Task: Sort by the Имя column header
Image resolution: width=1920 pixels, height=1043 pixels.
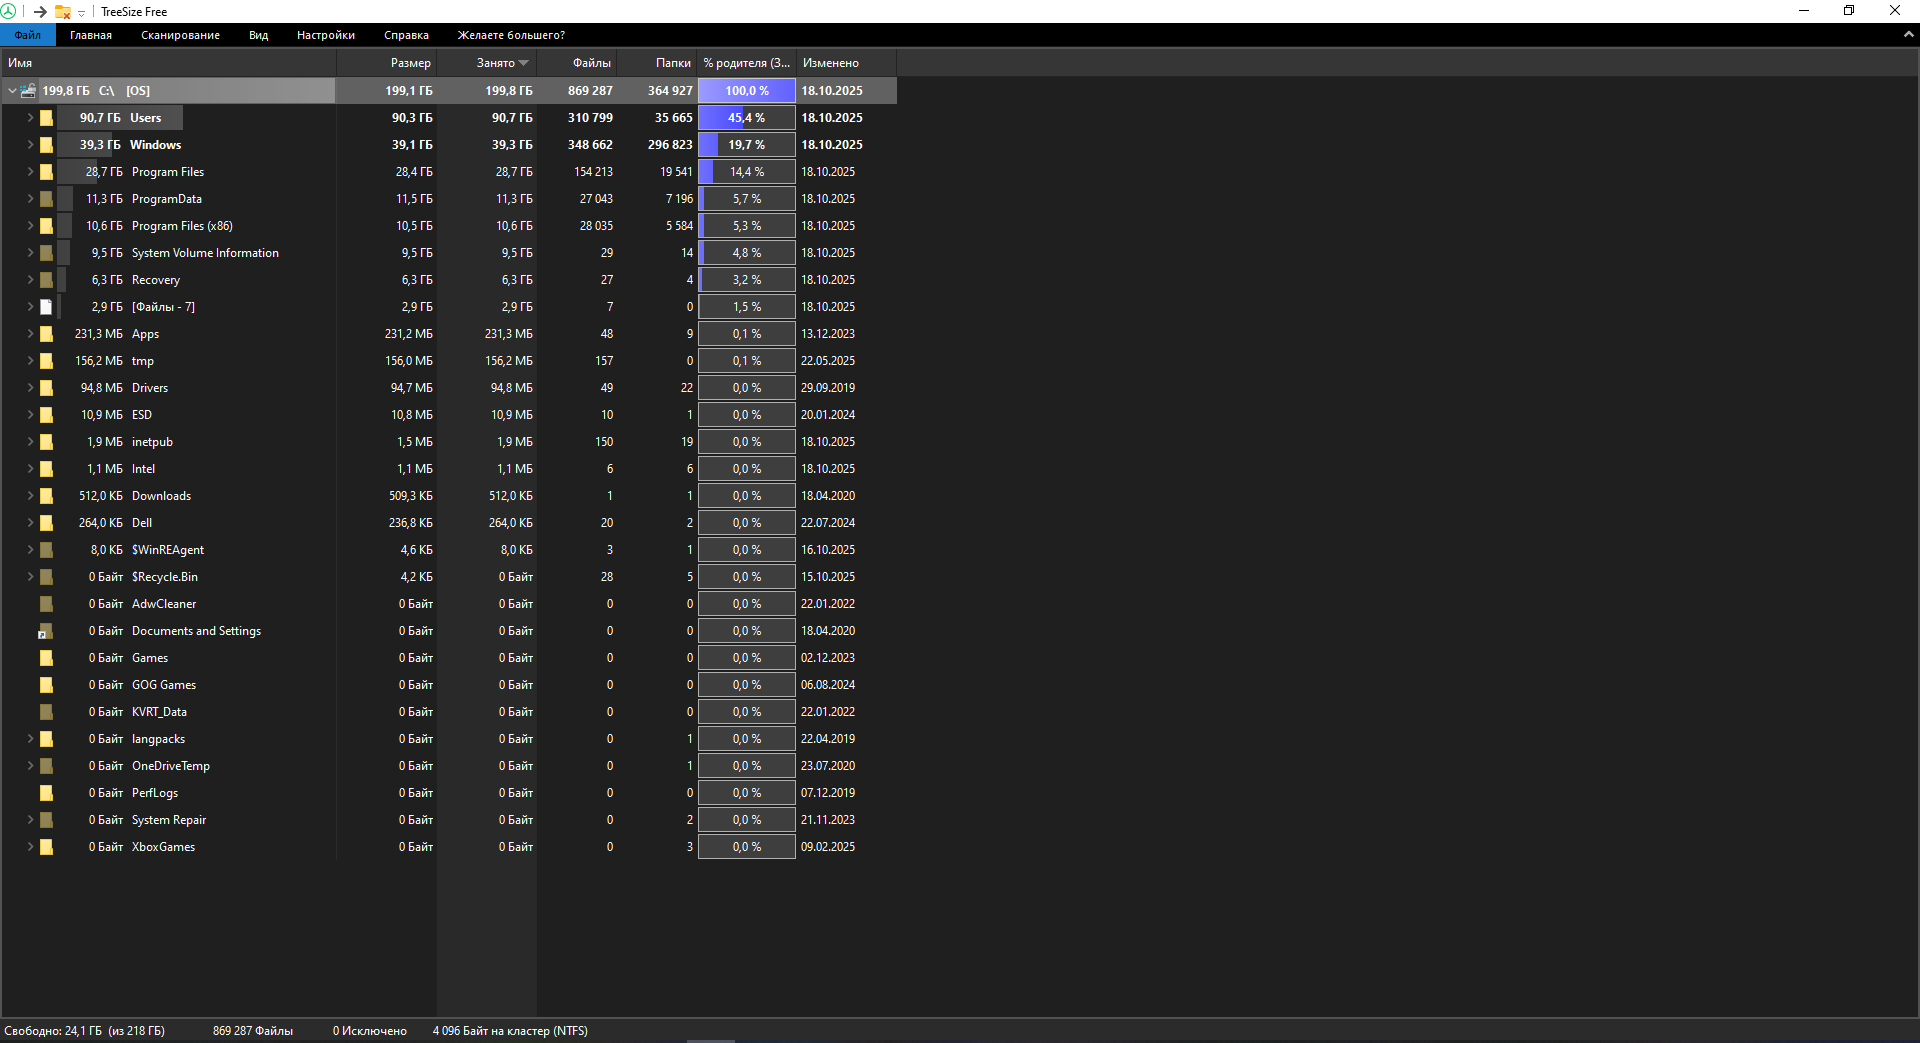Action: click(x=169, y=63)
